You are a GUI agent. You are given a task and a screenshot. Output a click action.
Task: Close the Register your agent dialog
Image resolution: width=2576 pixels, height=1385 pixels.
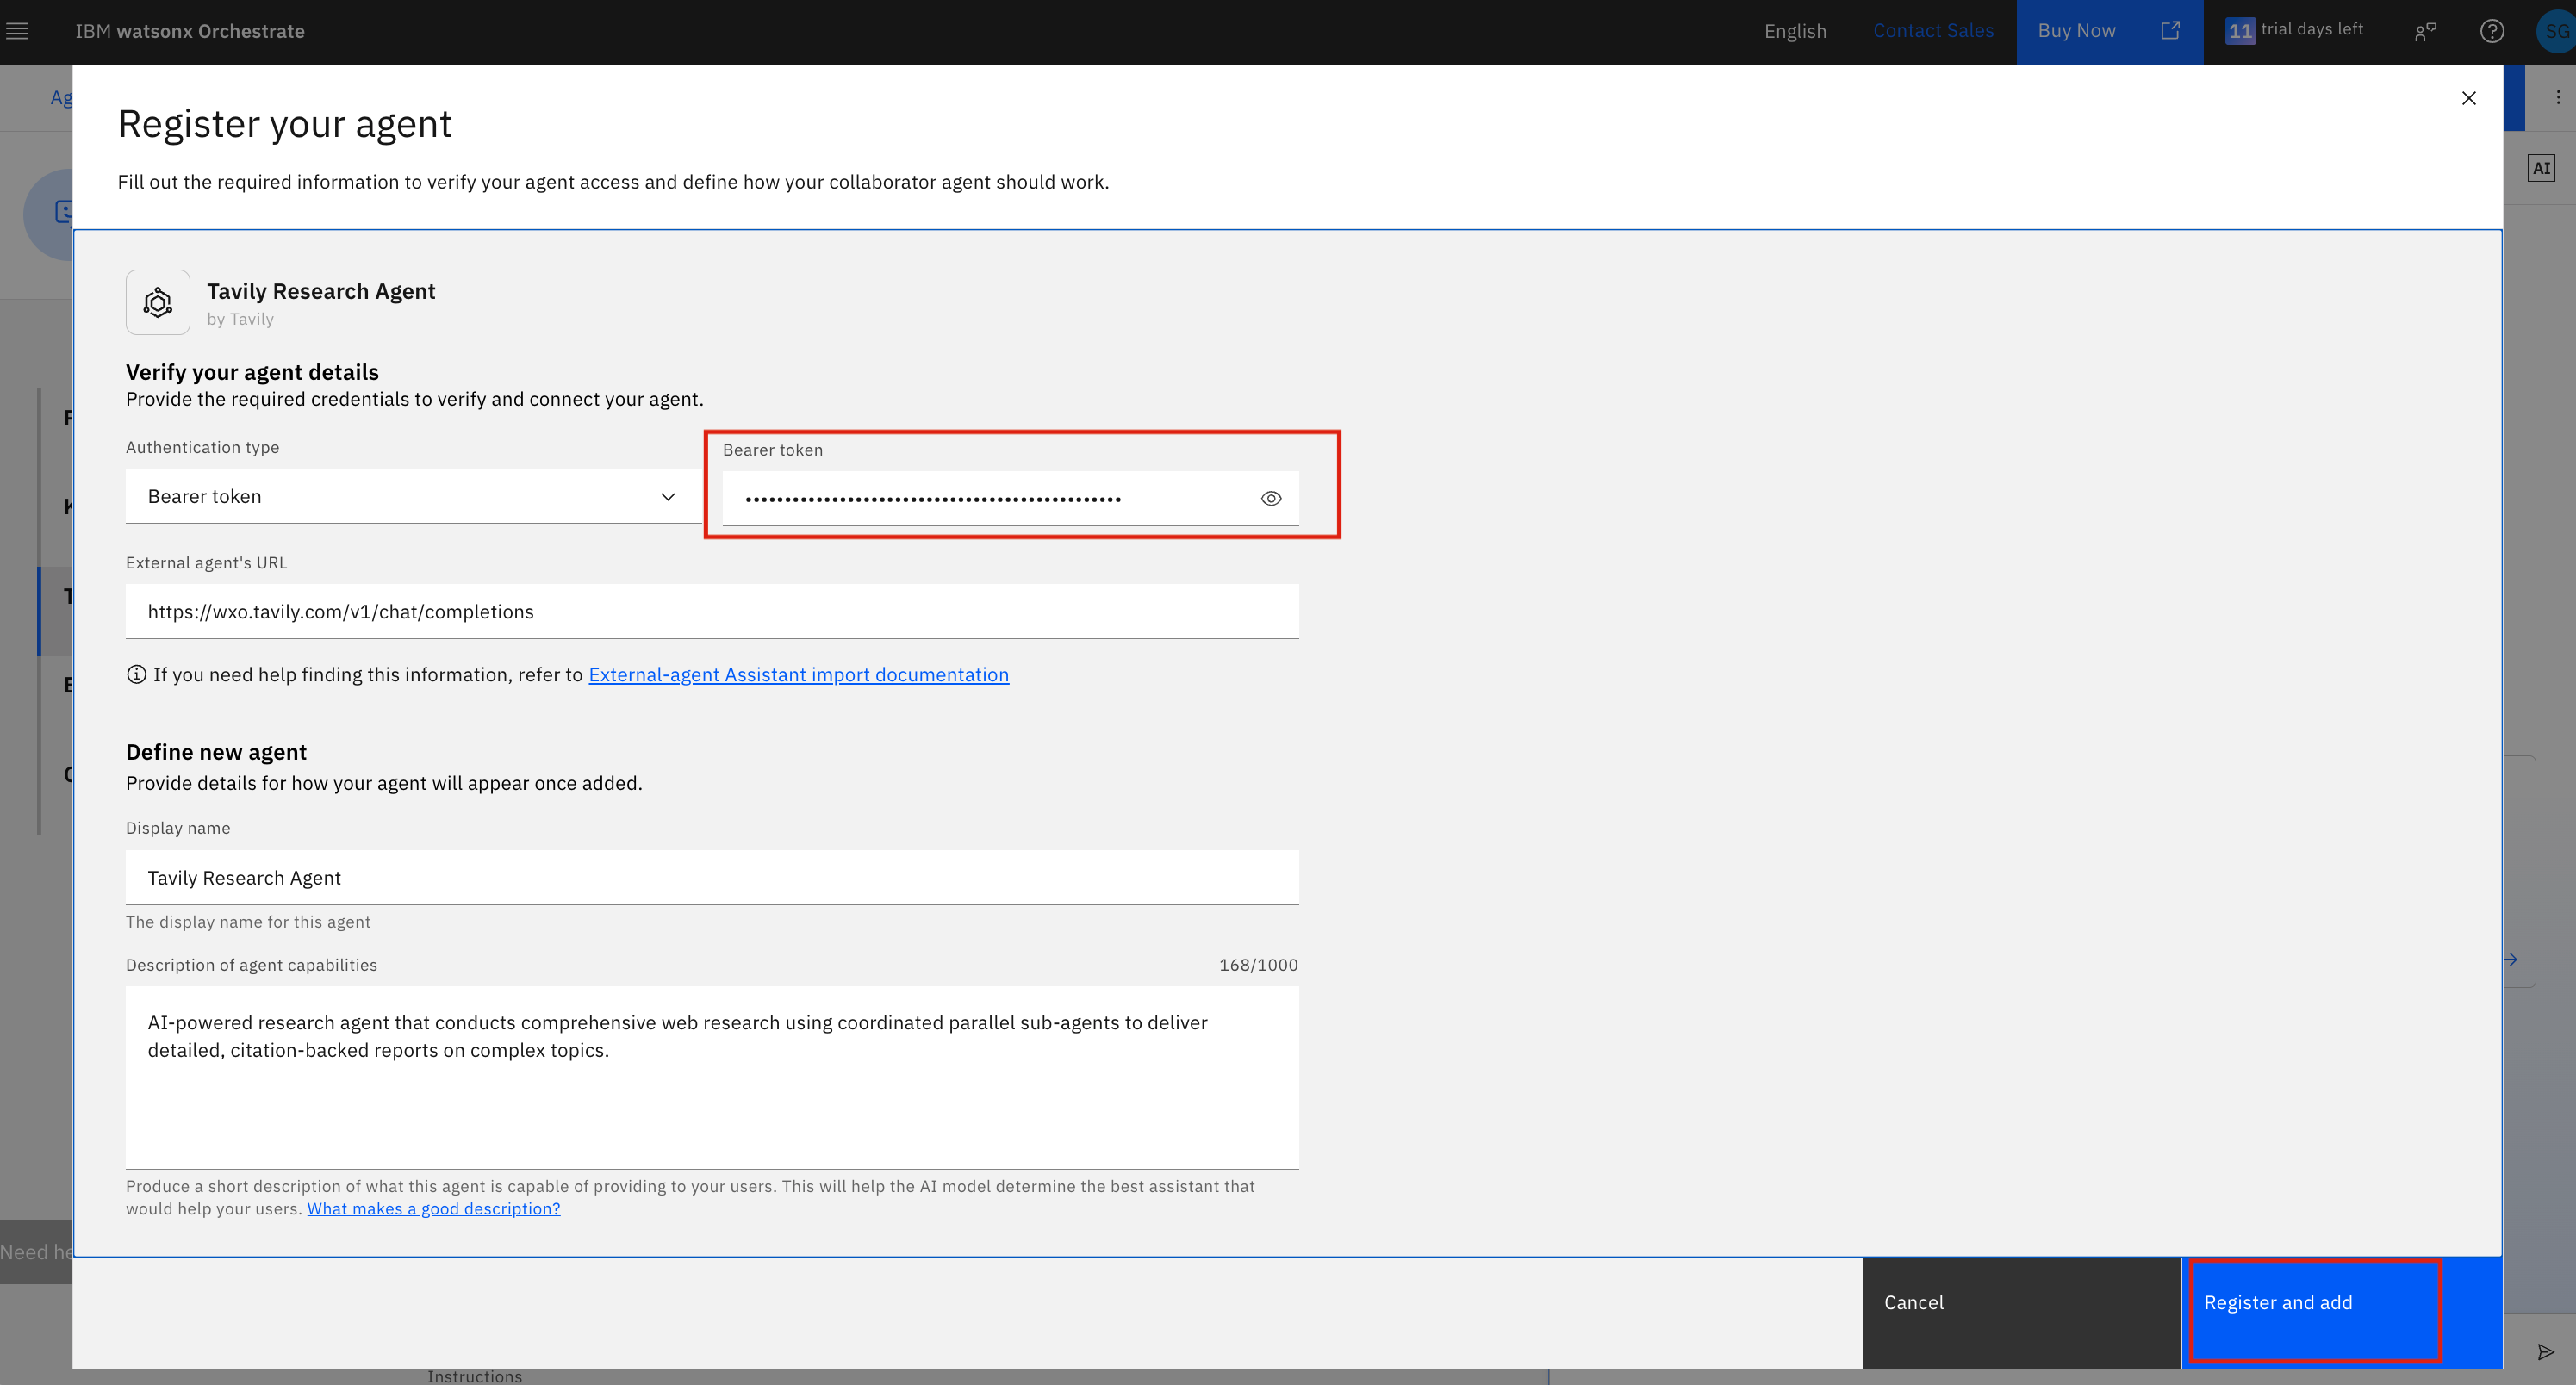coord(2468,98)
